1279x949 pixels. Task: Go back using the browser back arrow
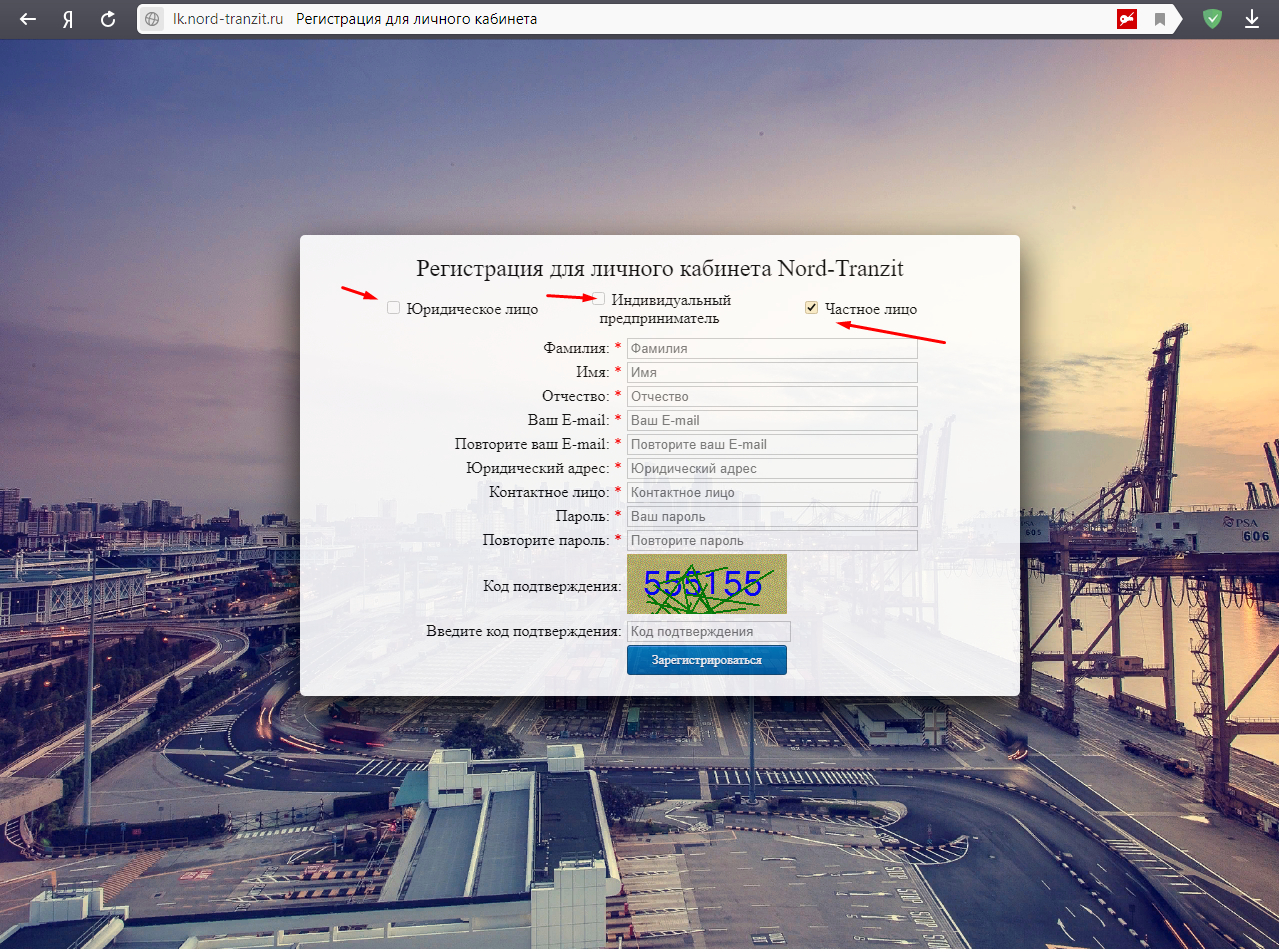click(x=28, y=19)
